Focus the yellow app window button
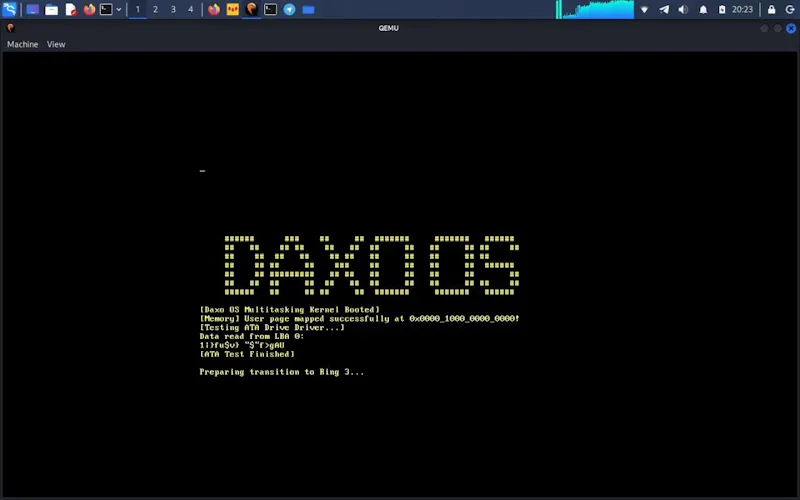This screenshot has height=500, width=800. pyautogui.click(x=233, y=9)
